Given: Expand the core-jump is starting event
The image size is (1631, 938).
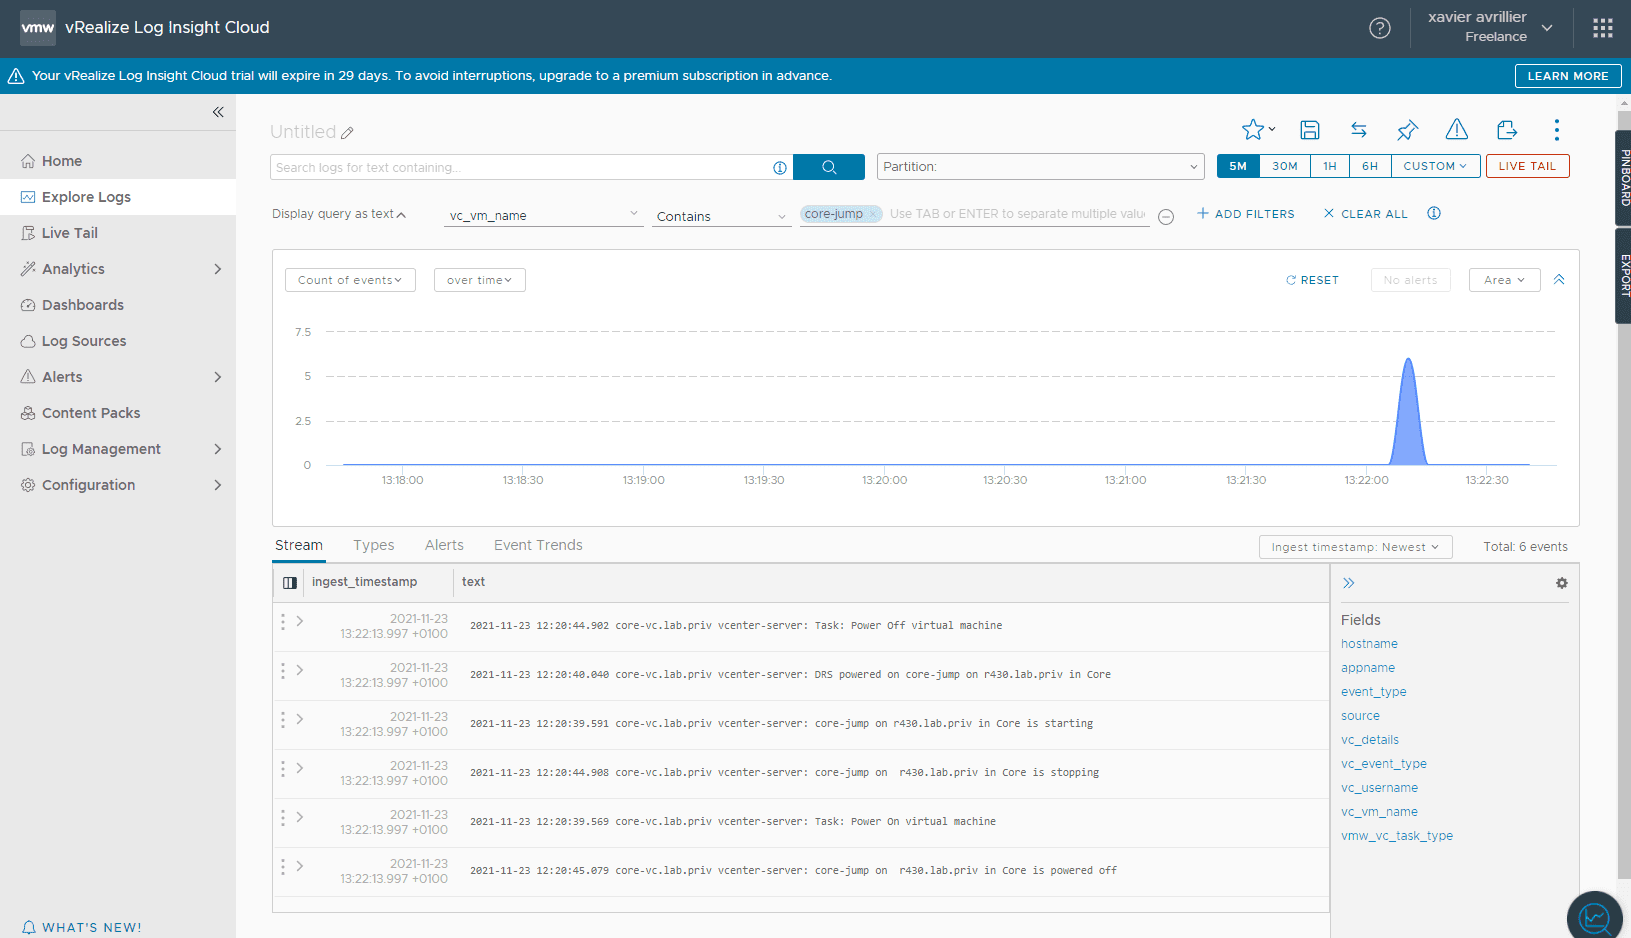Looking at the screenshot, I should 299,720.
